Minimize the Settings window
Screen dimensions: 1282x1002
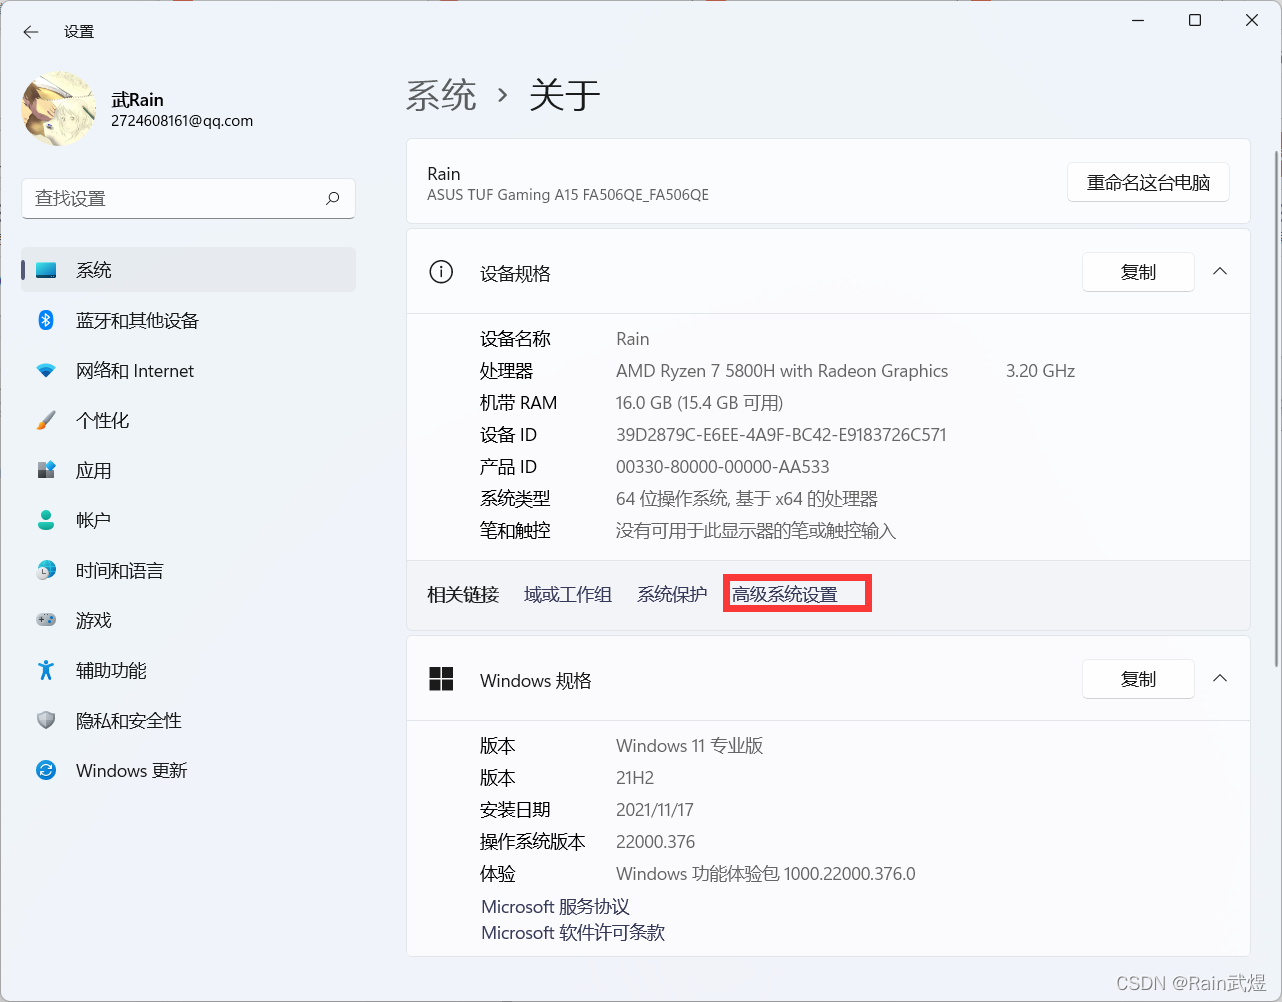(1138, 20)
